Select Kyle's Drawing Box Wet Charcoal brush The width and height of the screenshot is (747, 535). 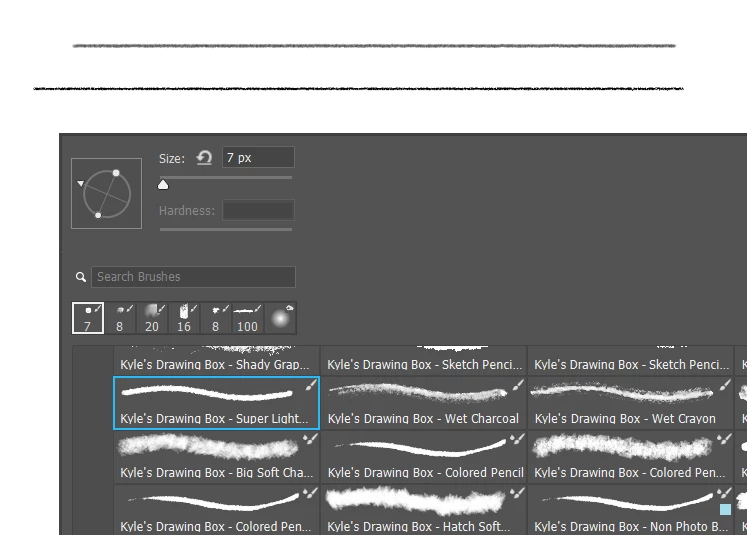[424, 403]
